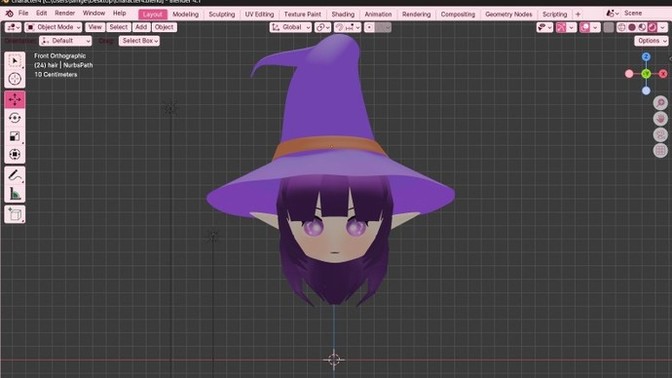The width and height of the screenshot is (672, 378).
Task: Open the viewport shading options arrow
Action: 663,27
